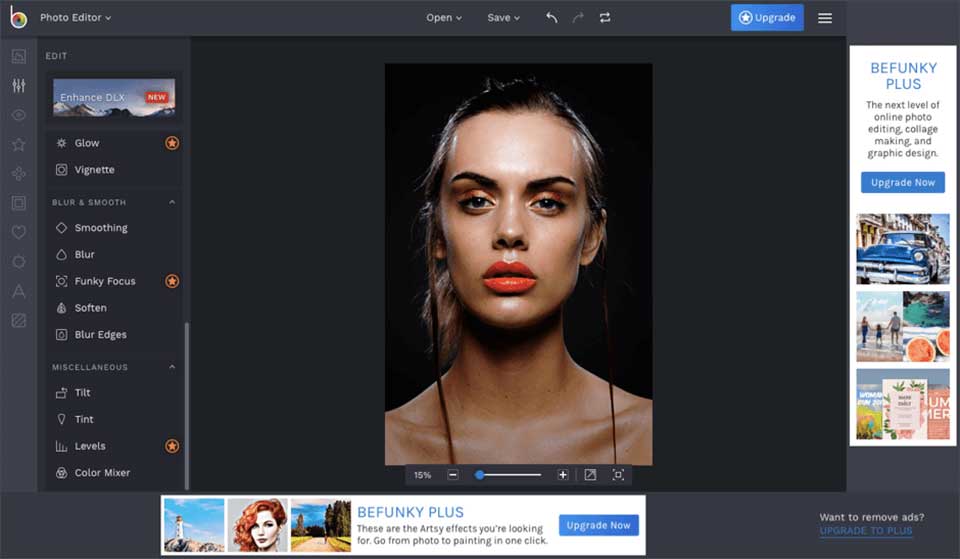The height and width of the screenshot is (559, 960).
Task: Click the Upgrade to Plus link
Action: pos(866,531)
